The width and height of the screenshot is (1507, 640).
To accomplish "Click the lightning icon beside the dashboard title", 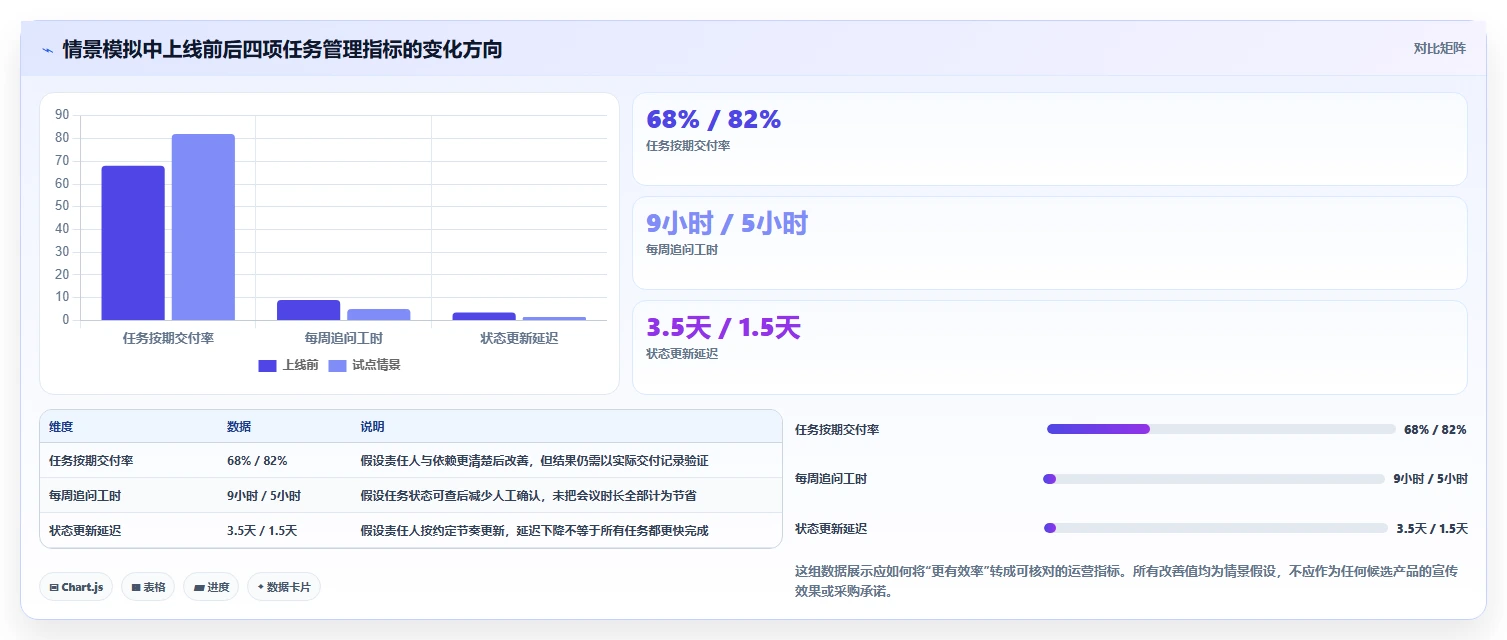I will [48, 49].
